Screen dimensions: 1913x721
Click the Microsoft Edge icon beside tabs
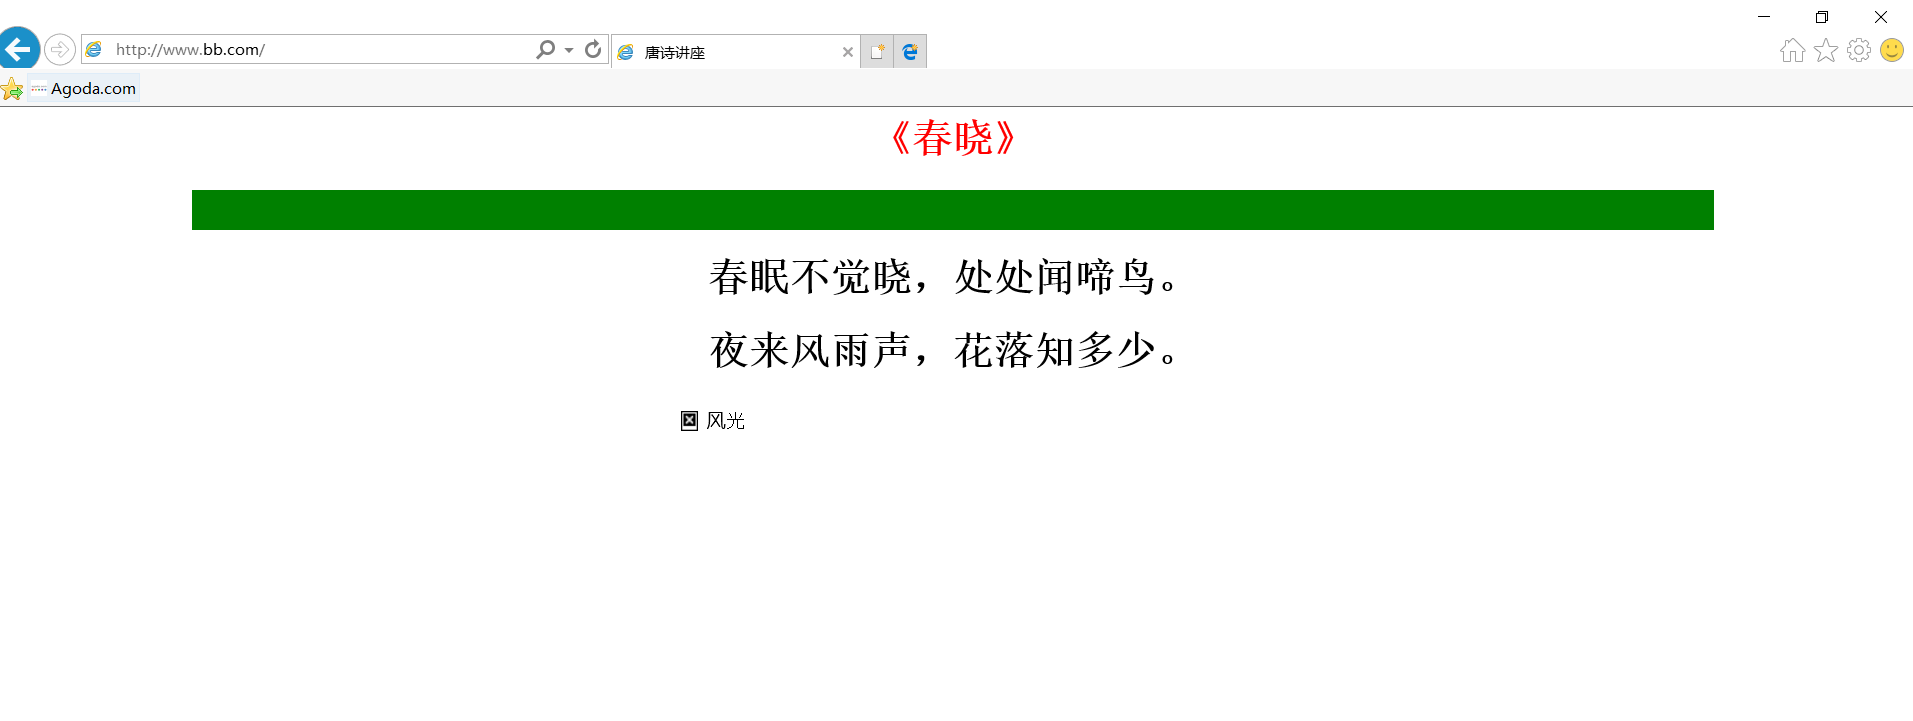point(910,52)
